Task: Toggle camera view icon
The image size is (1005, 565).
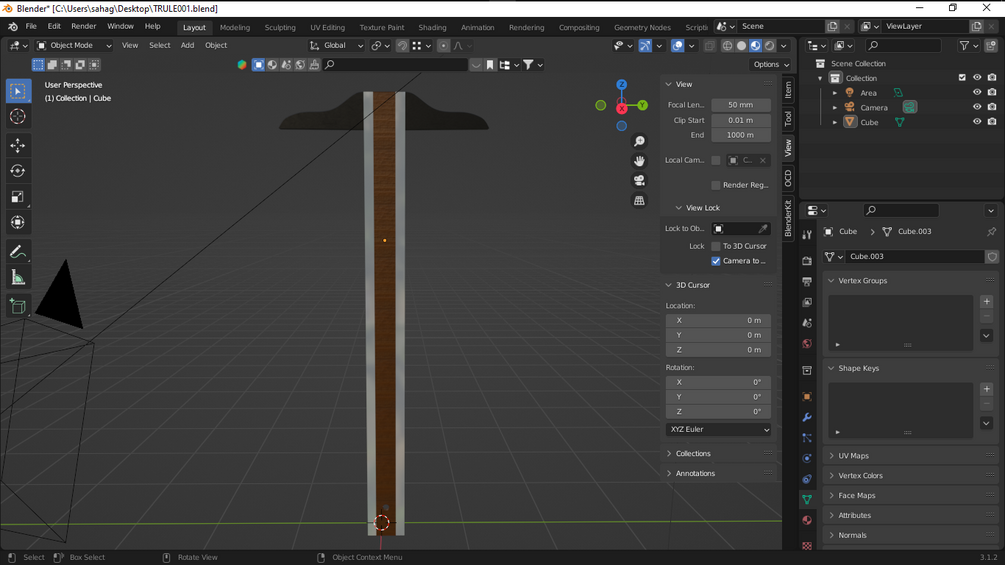Action: tap(639, 181)
